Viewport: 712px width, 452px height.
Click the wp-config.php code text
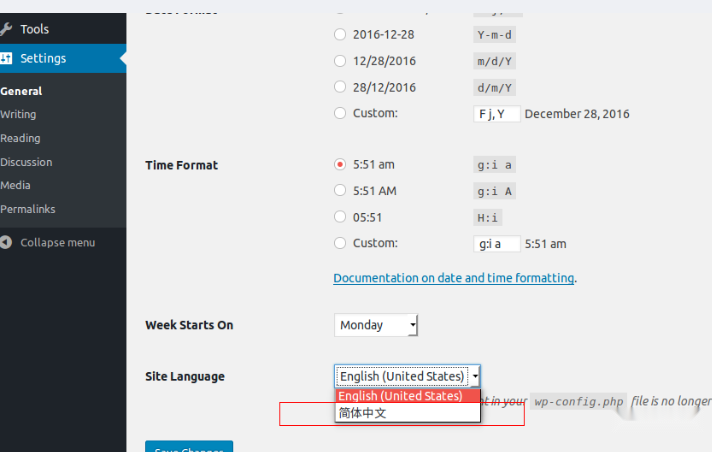pos(578,402)
